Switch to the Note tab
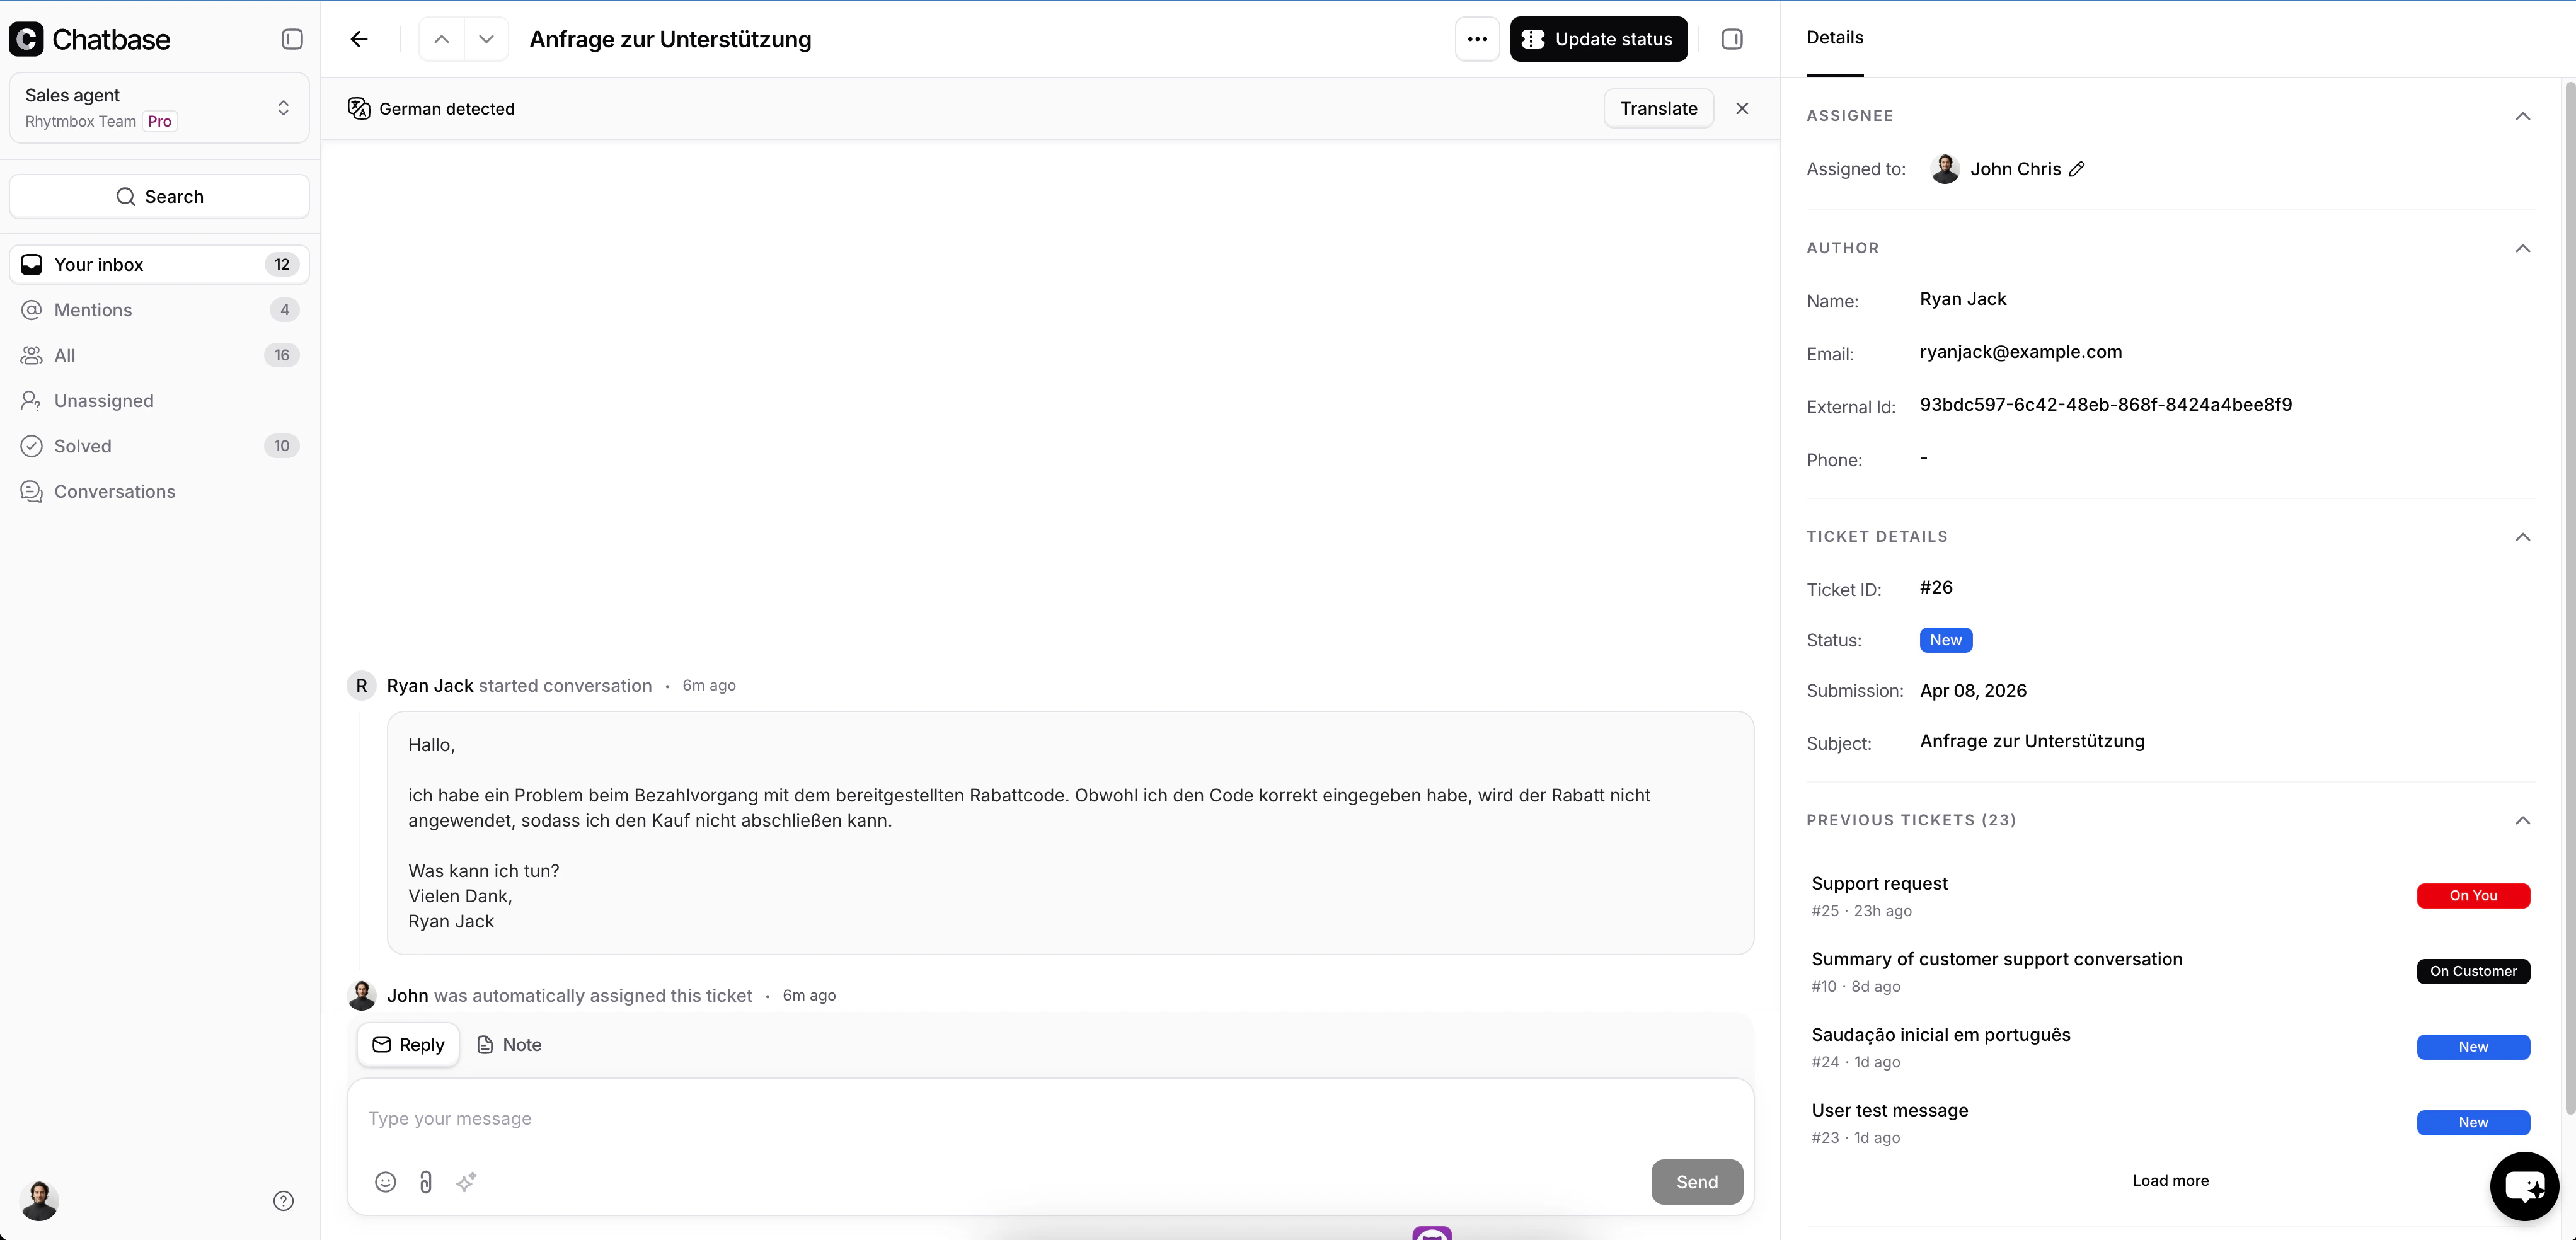The height and width of the screenshot is (1240, 2576). 509,1044
